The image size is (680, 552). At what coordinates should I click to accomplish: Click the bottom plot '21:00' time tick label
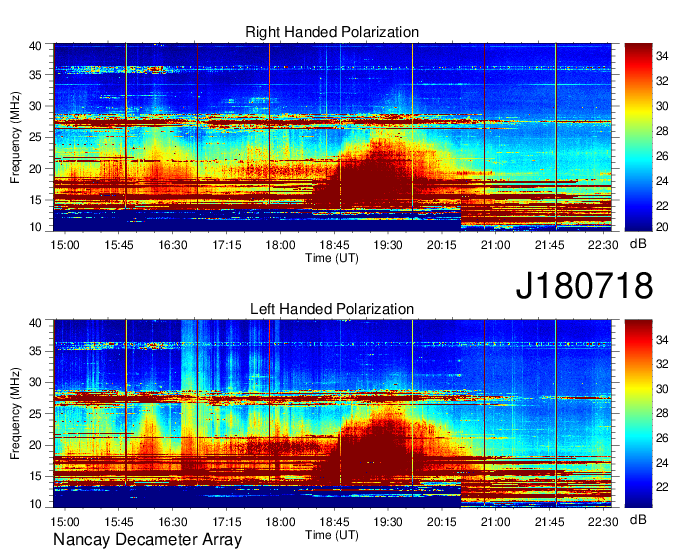[x=495, y=522]
